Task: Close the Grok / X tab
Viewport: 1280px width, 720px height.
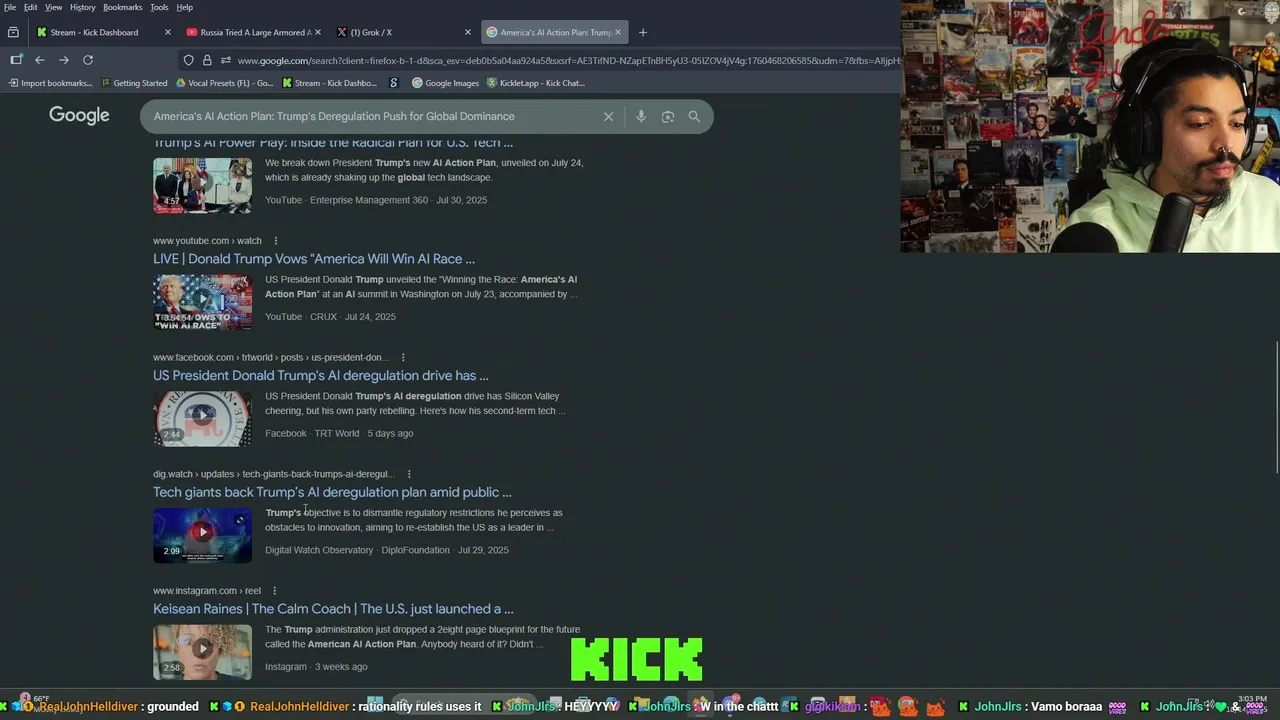Action: [x=468, y=32]
